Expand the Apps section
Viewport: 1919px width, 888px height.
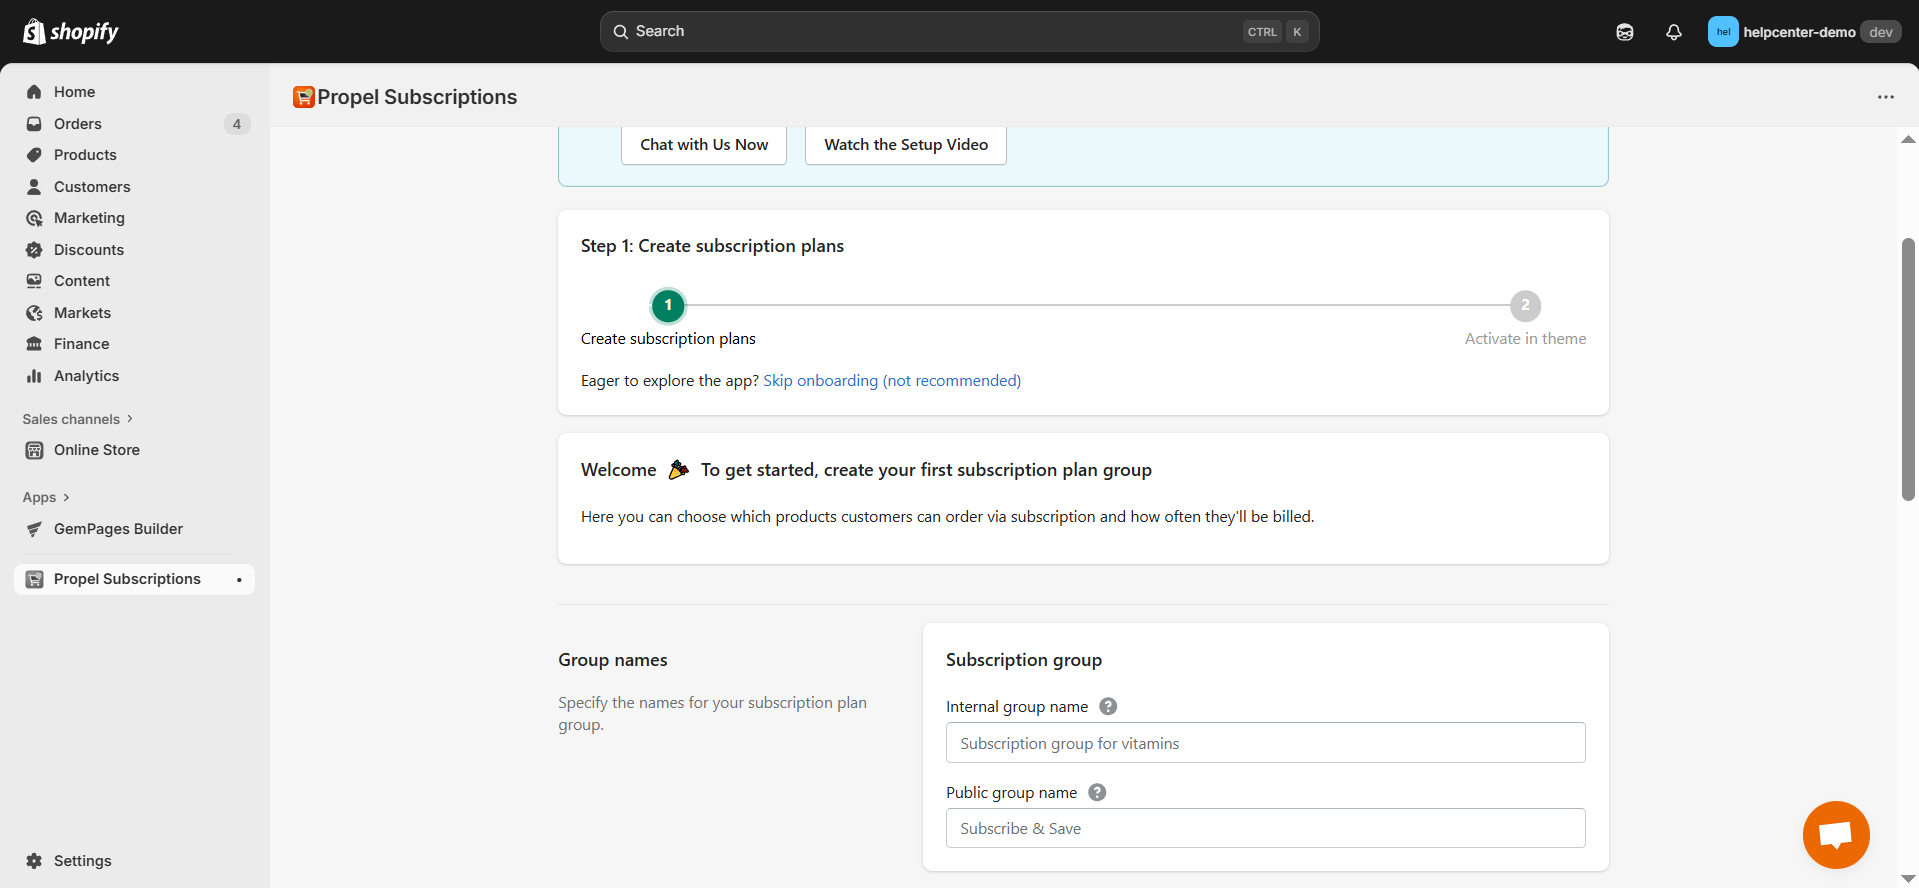pos(46,497)
